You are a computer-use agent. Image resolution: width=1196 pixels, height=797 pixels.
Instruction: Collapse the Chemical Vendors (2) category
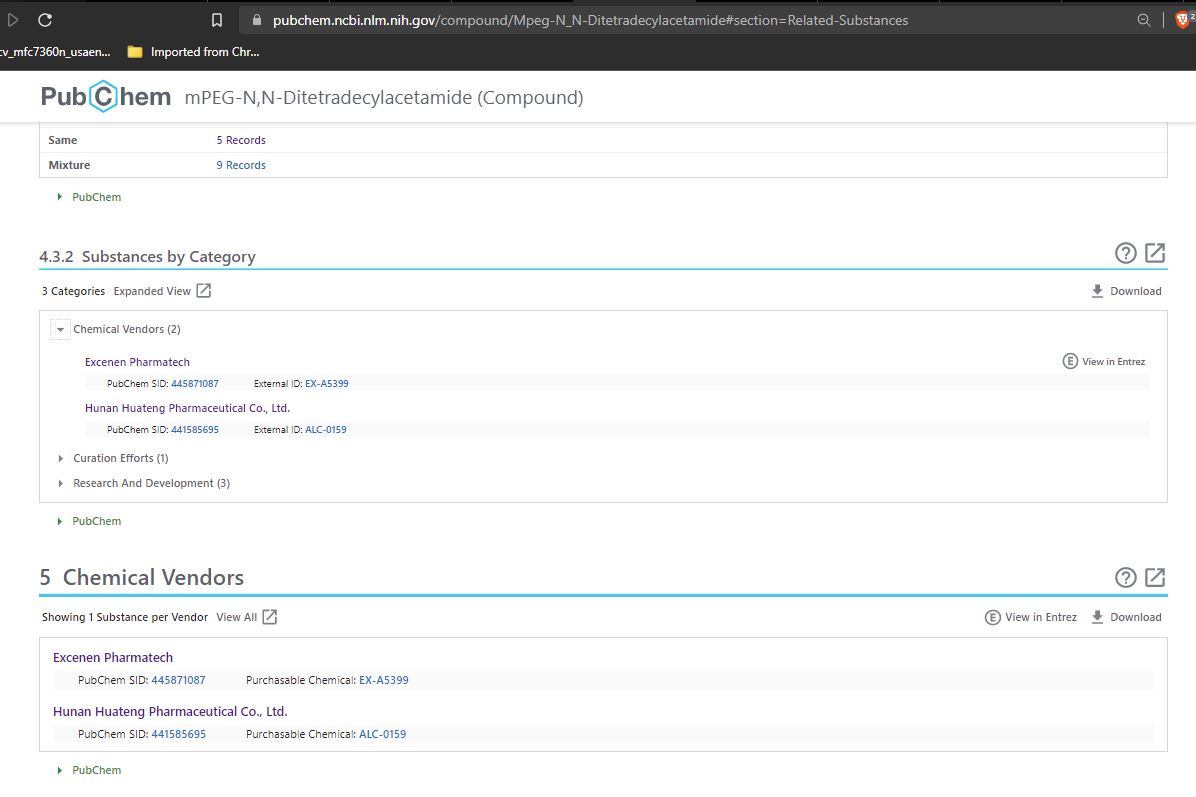60,329
